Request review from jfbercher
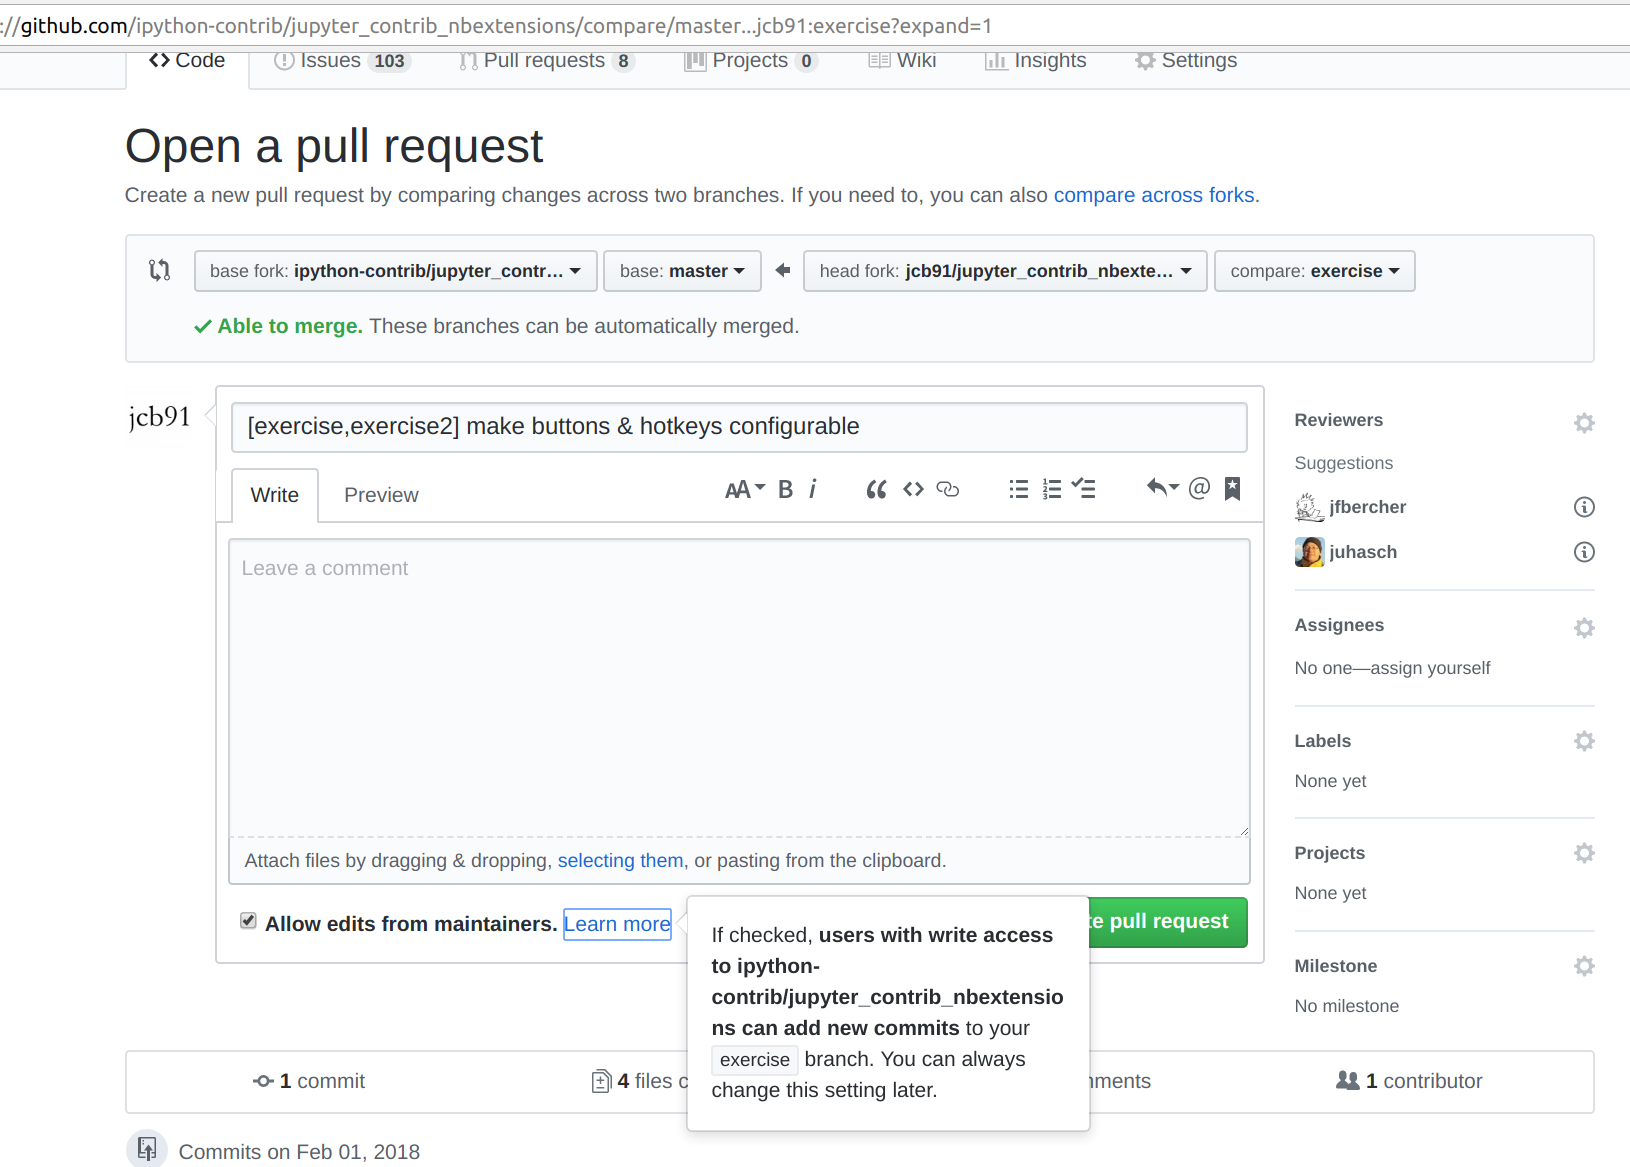 click(1367, 507)
